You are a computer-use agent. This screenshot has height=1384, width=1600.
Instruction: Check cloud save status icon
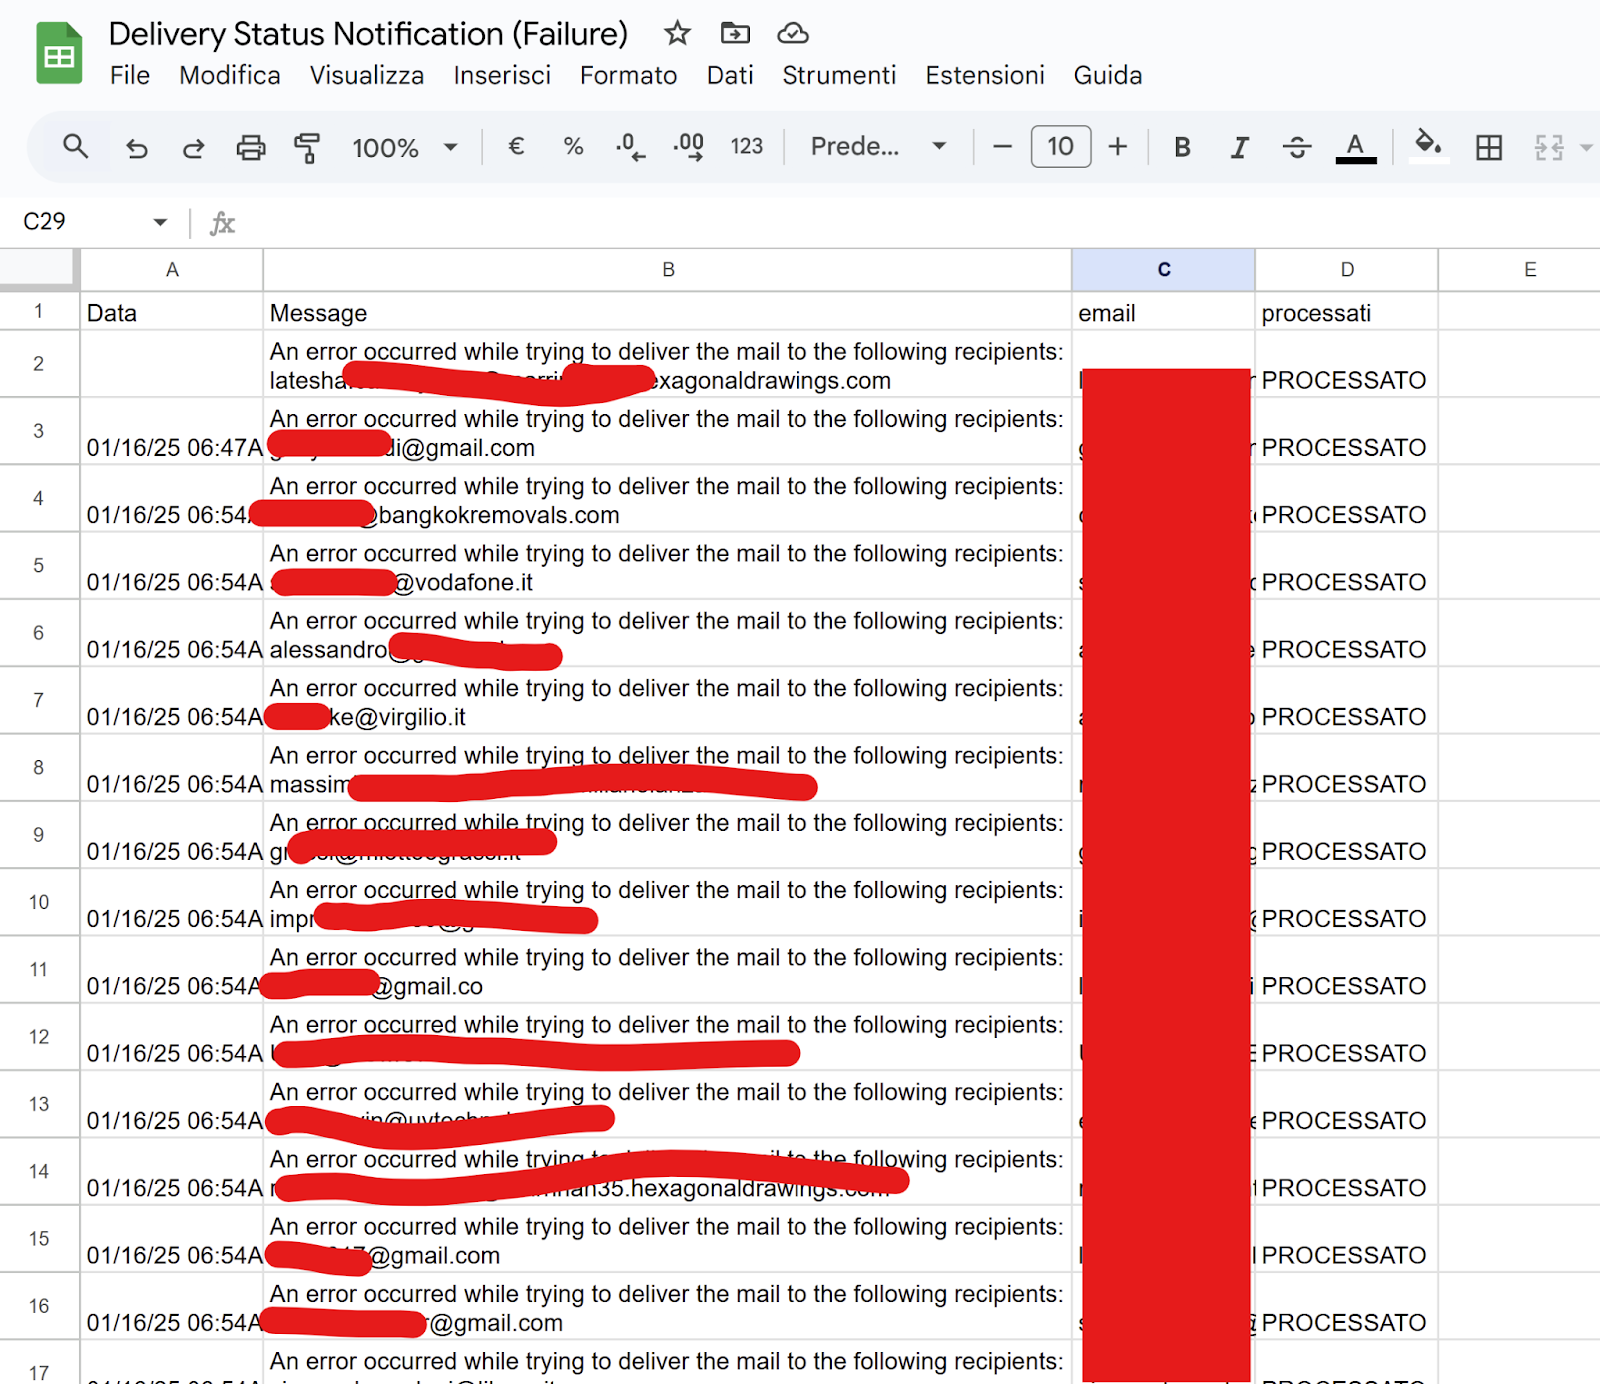click(793, 33)
